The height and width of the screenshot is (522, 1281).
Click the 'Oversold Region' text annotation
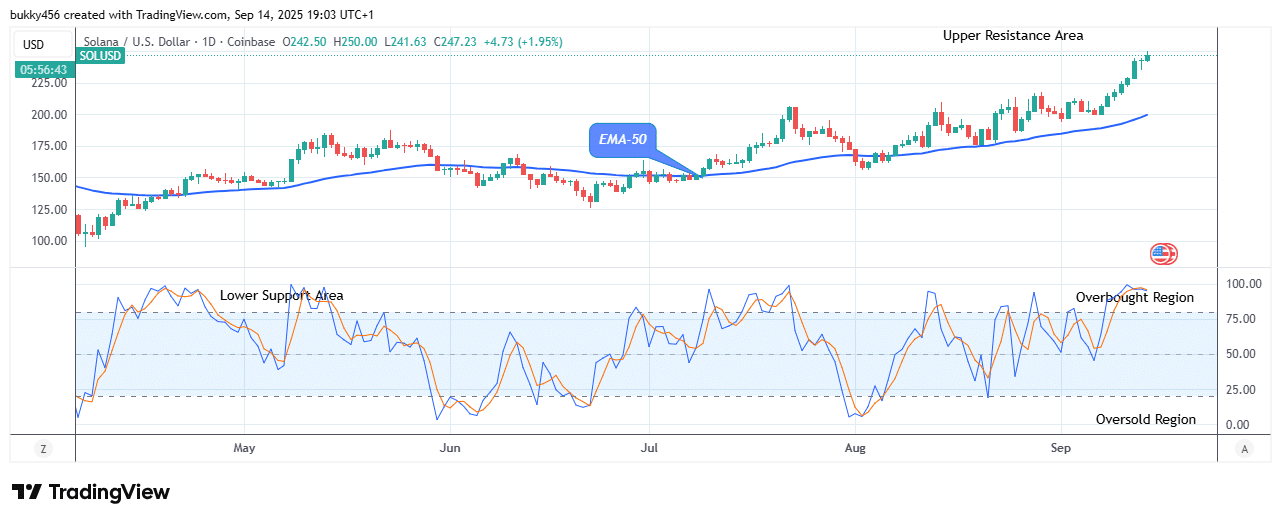pyautogui.click(x=1146, y=419)
